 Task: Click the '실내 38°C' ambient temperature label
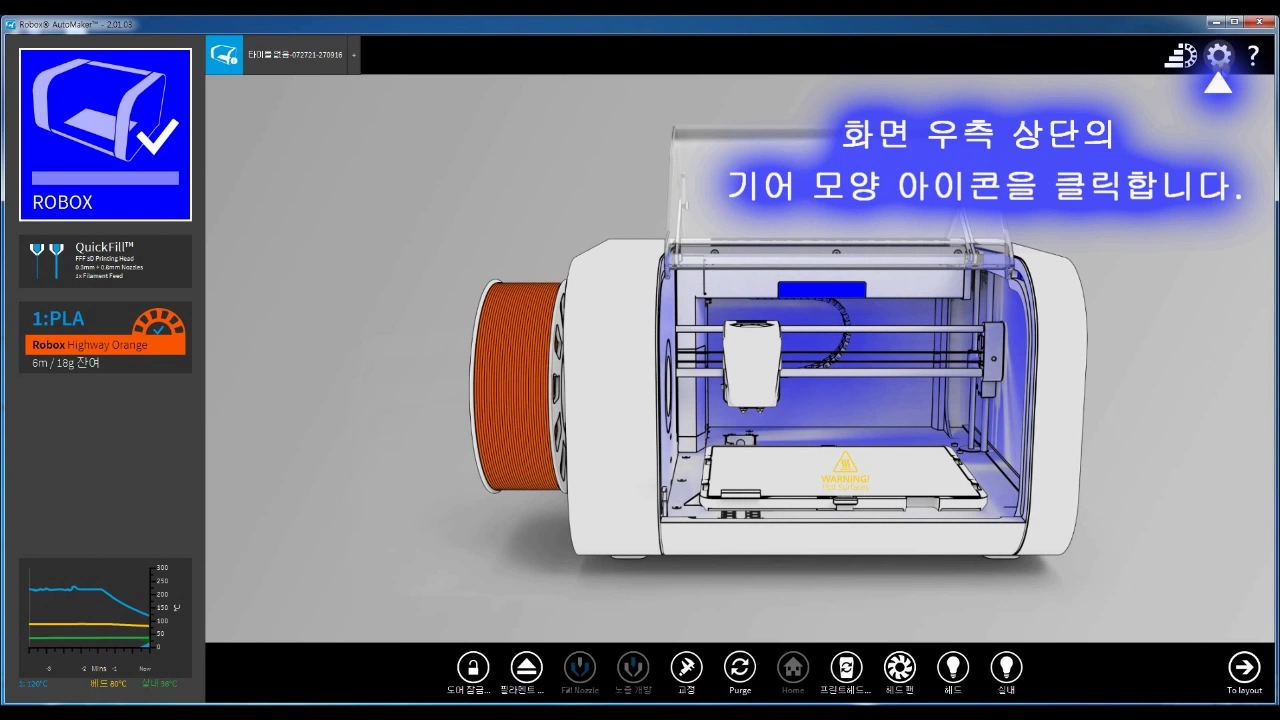pyautogui.click(x=159, y=684)
